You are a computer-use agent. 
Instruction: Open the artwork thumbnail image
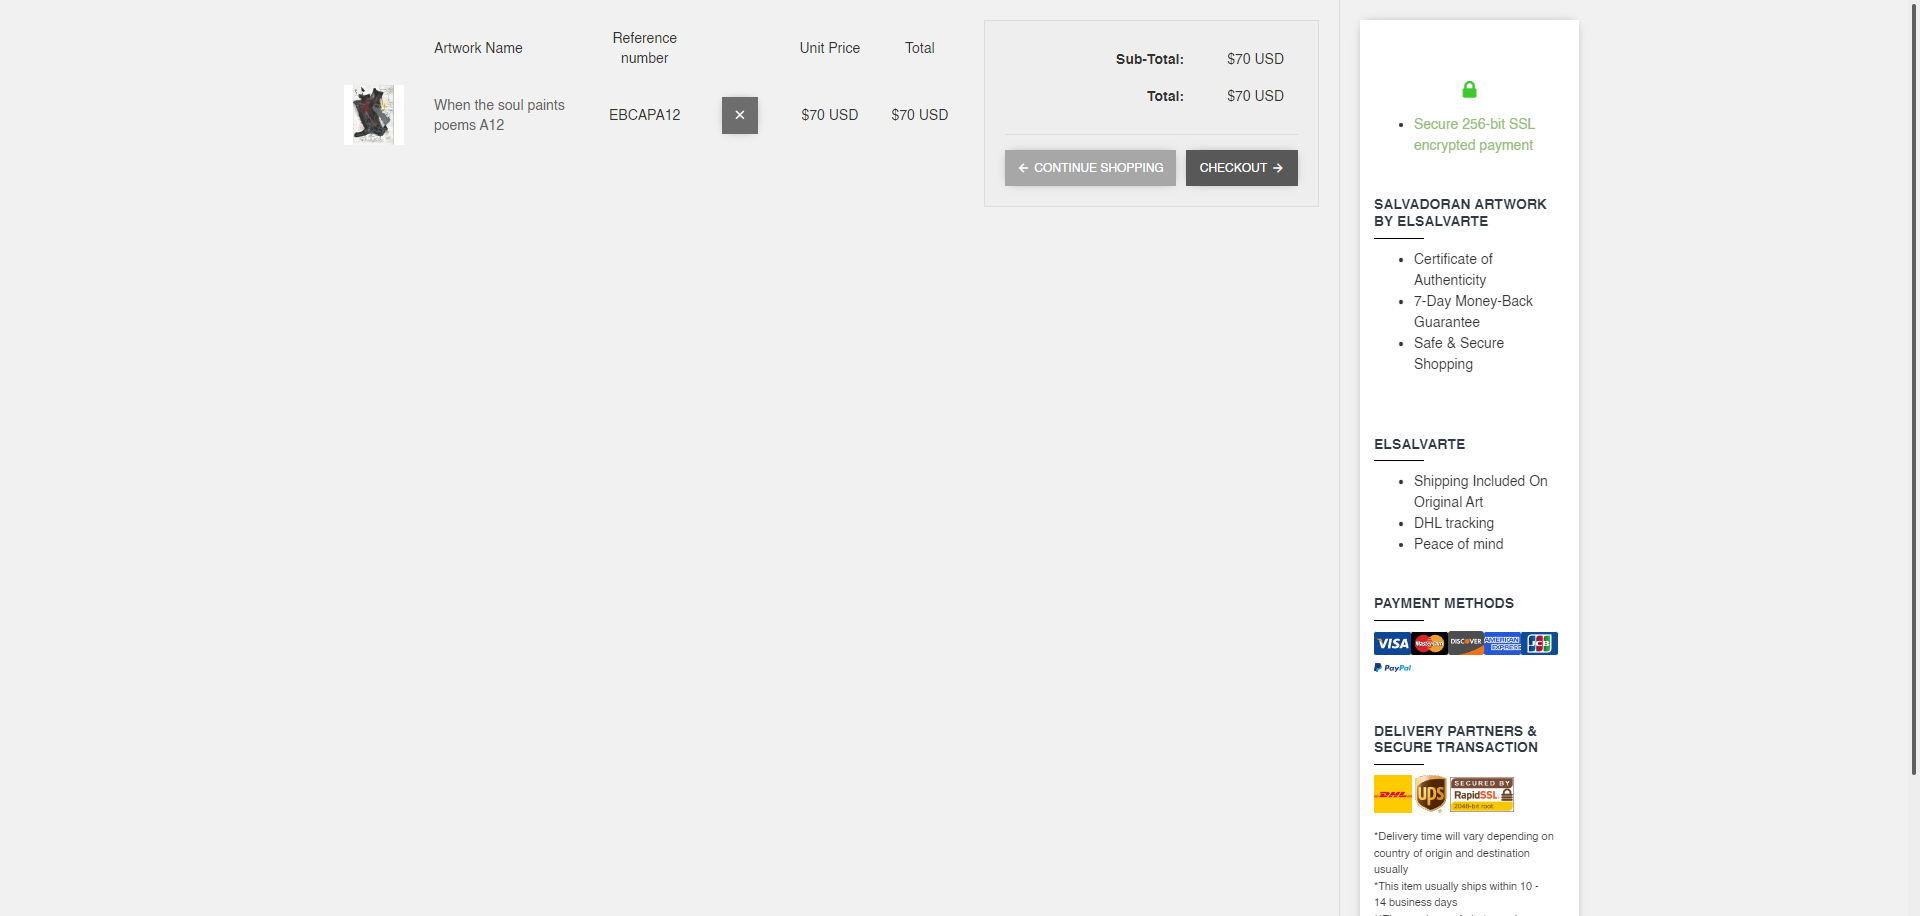tap(373, 115)
